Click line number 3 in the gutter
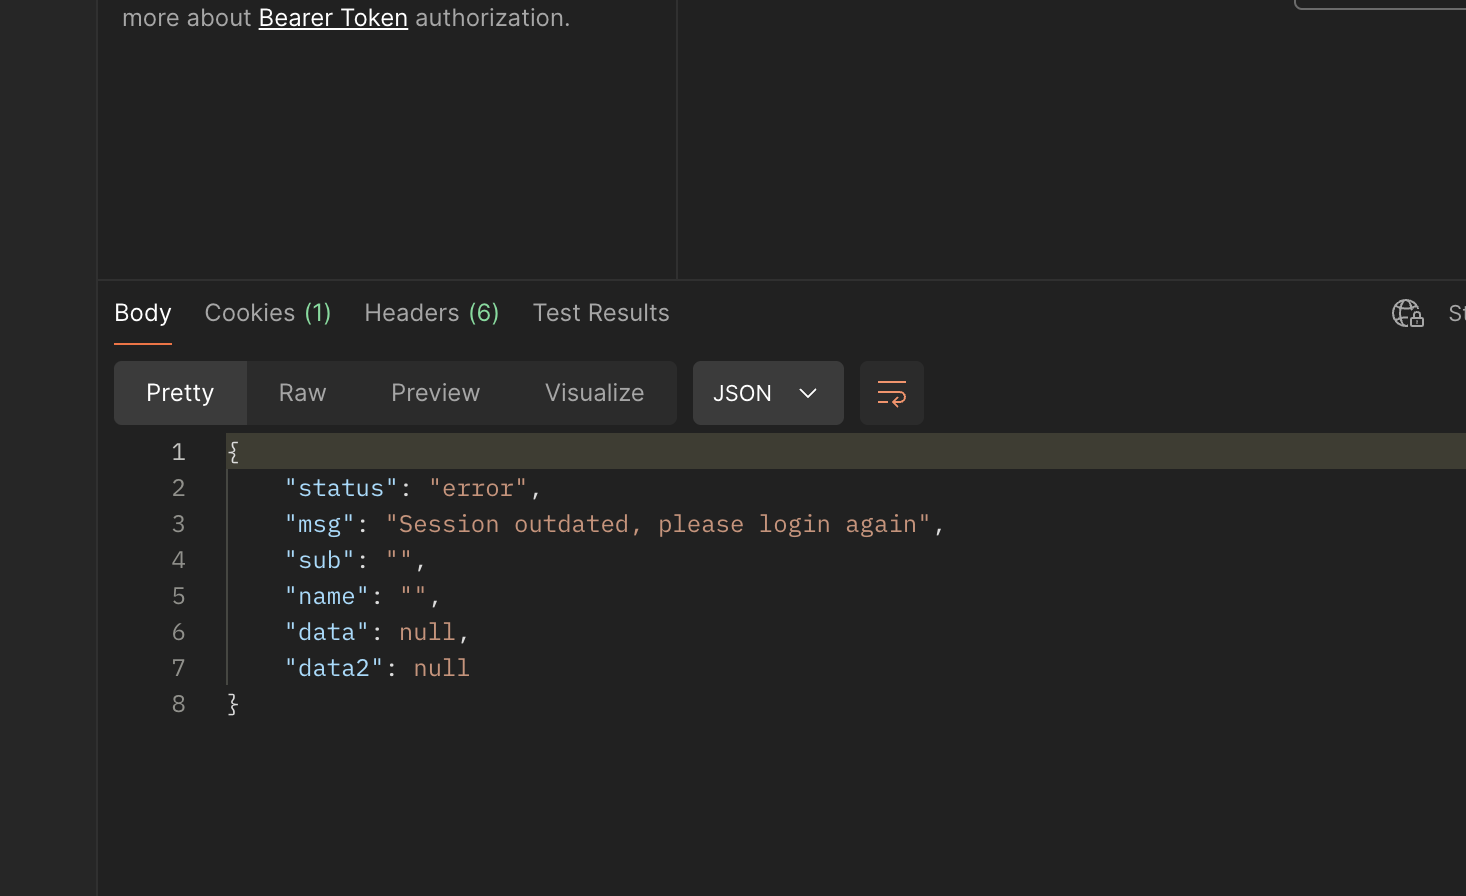Image resolution: width=1466 pixels, height=896 pixels. tap(178, 524)
